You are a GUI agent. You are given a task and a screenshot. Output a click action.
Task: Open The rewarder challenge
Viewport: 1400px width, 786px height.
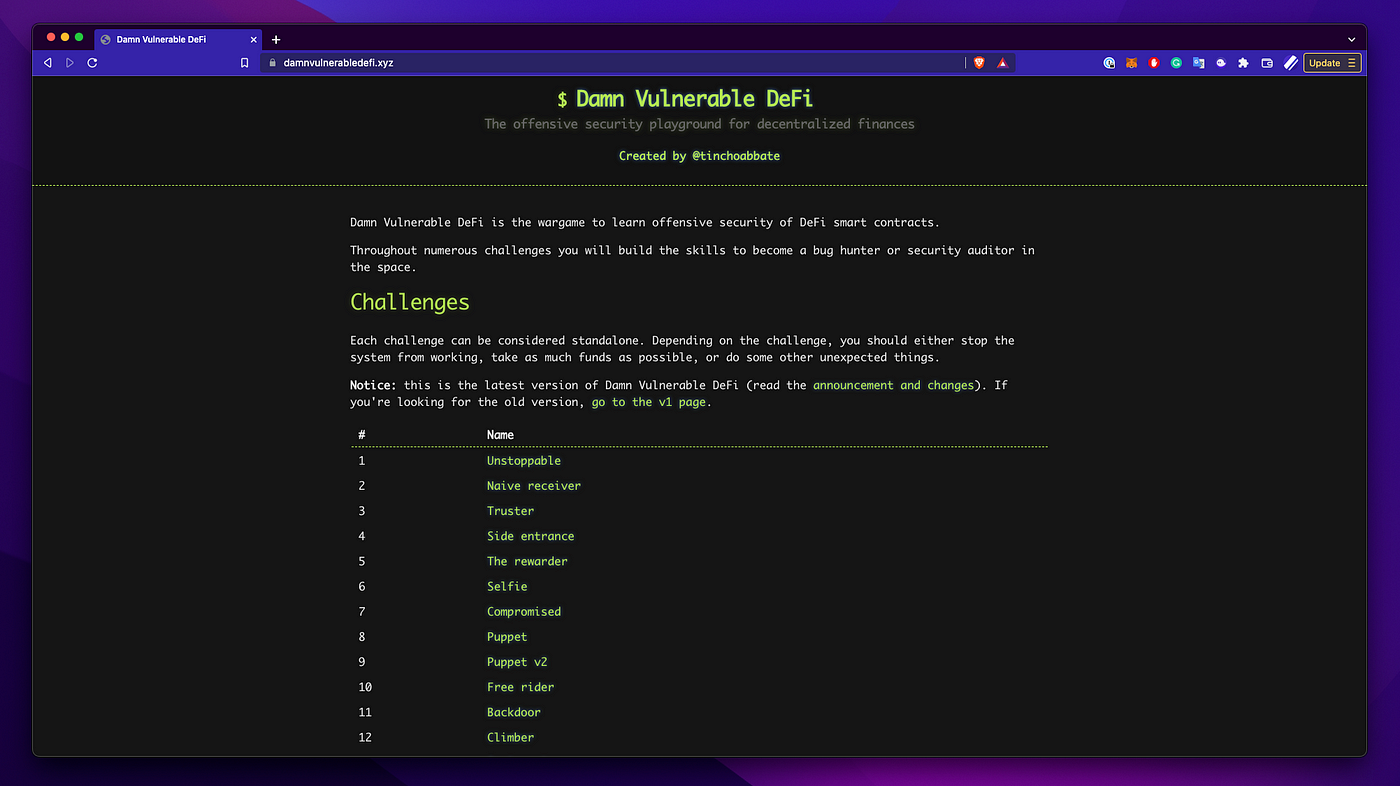(x=527, y=561)
